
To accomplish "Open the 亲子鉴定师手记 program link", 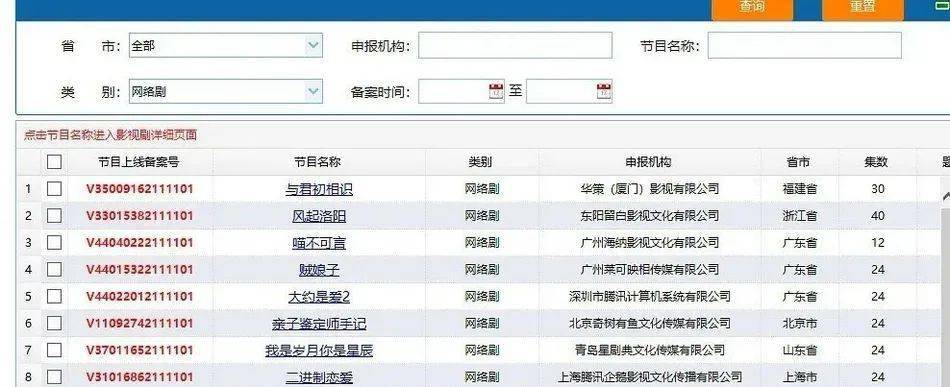I will click(319, 324).
